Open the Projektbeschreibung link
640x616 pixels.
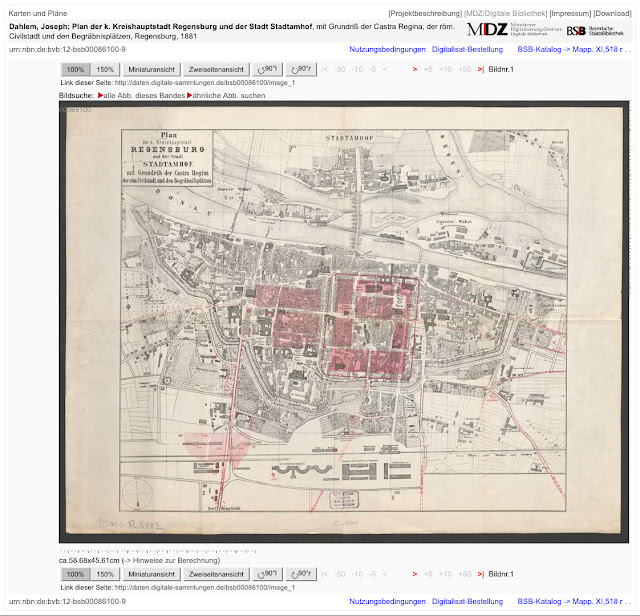point(425,13)
